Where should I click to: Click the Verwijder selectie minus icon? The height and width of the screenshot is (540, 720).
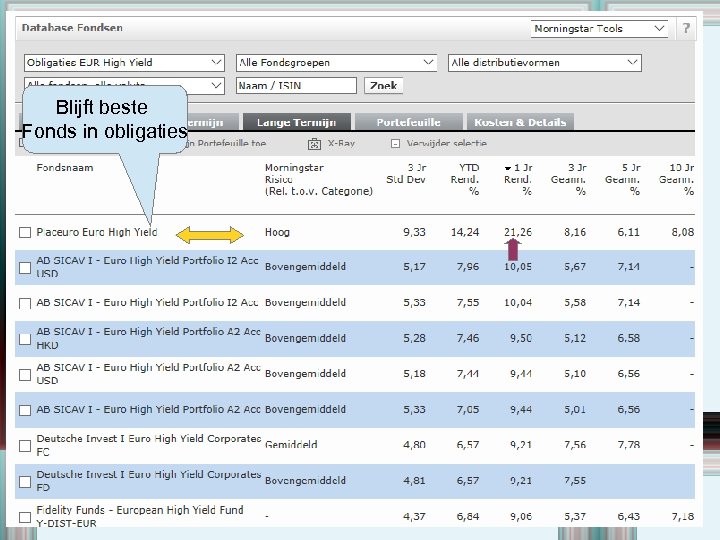point(395,144)
